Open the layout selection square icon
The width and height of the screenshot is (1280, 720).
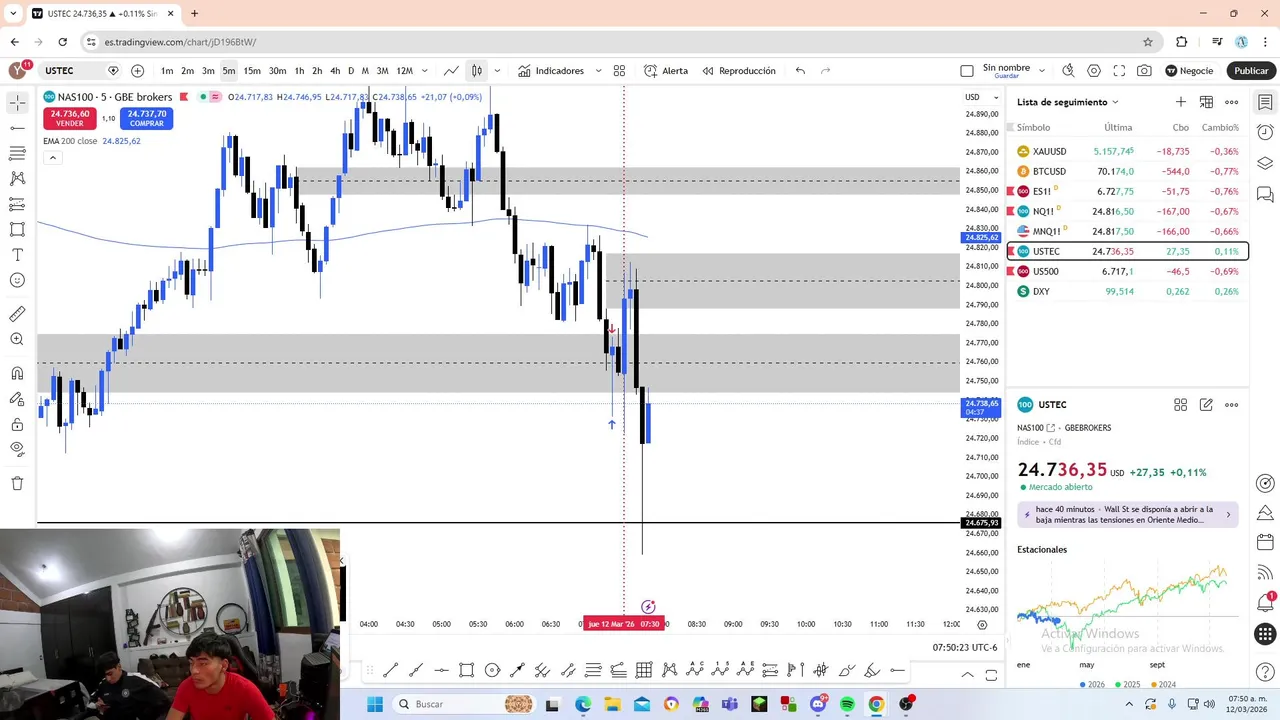(967, 71)
